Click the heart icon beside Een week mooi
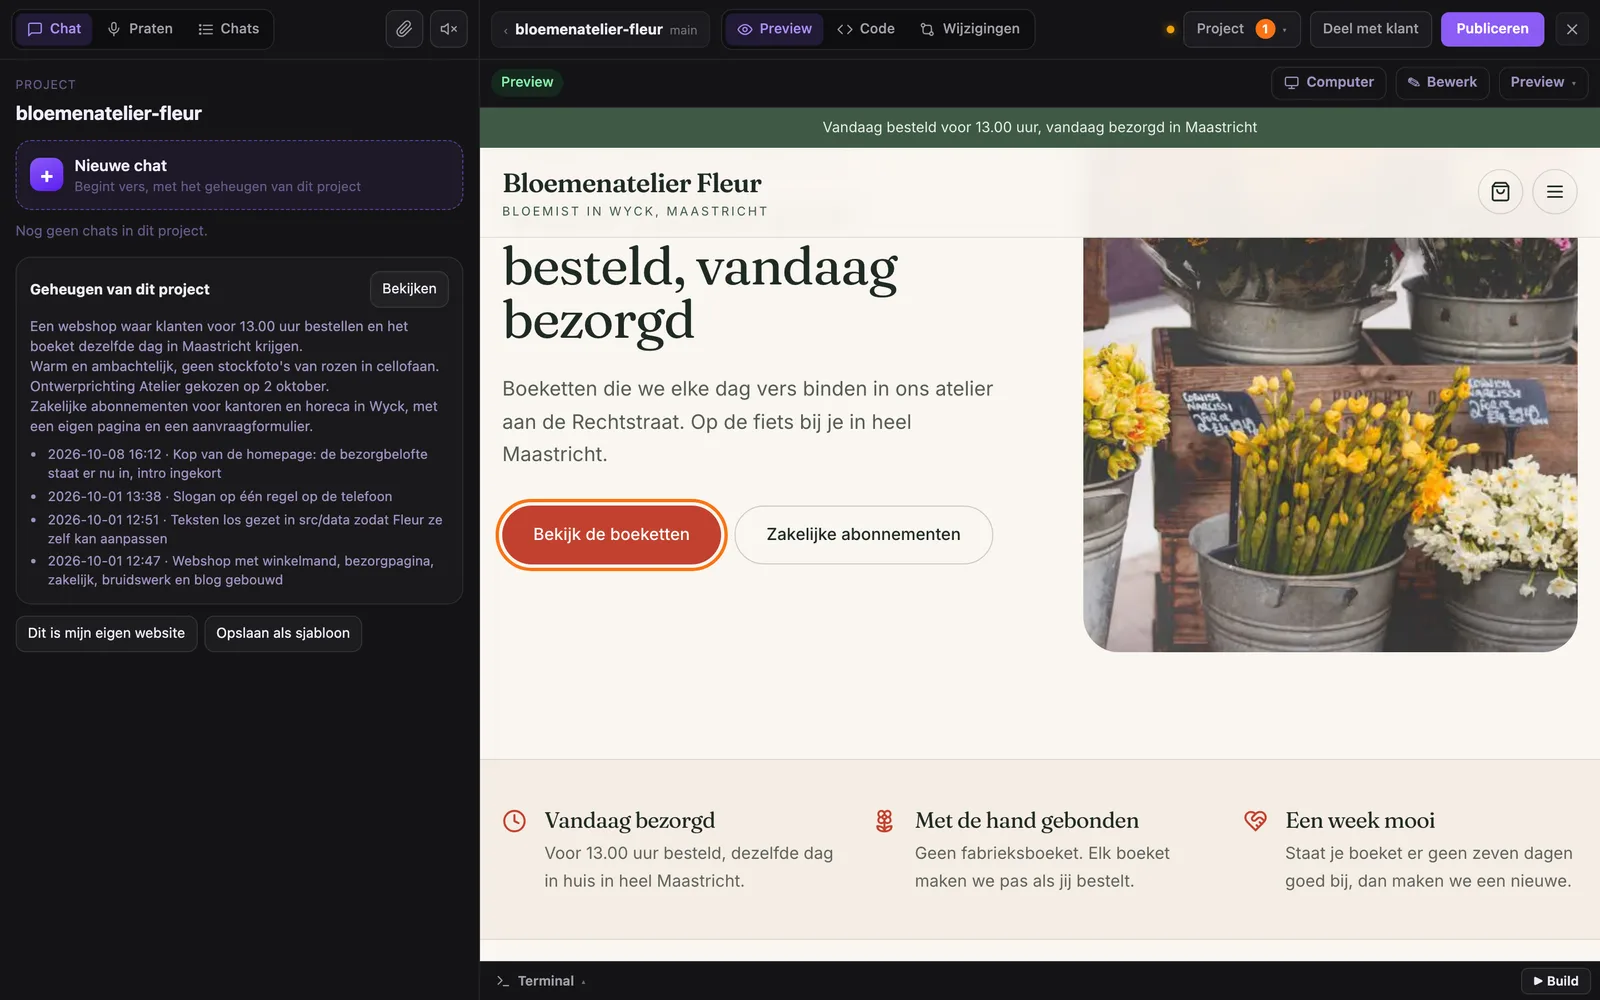 click(x=1255, y=821)
